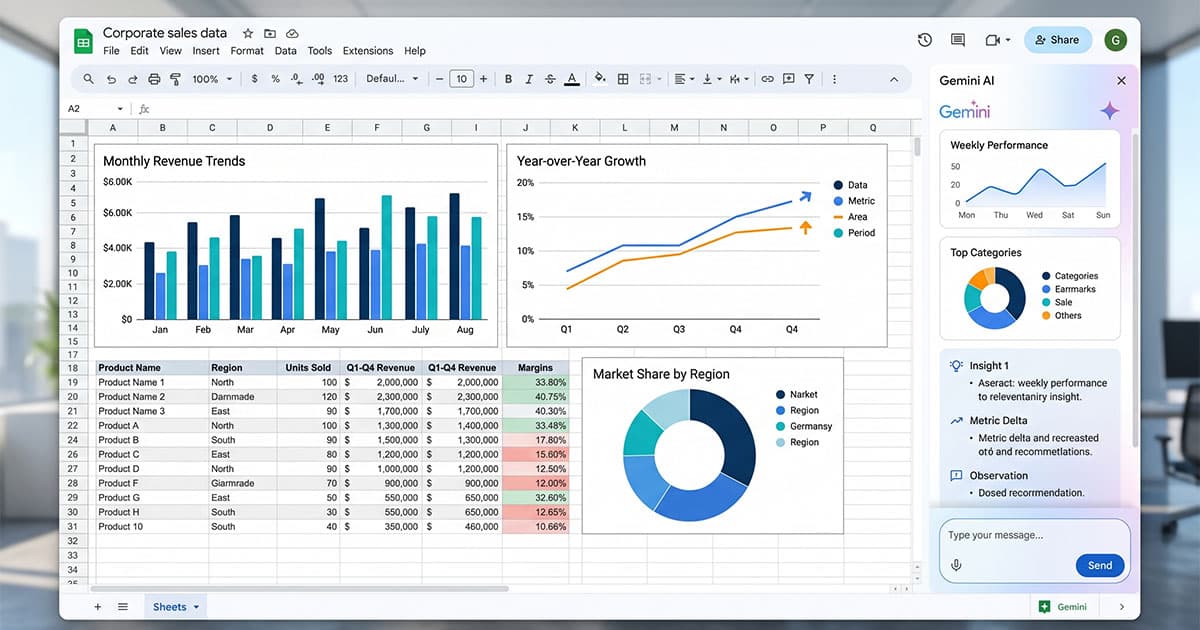This screenshot has height=630, width=1200.
Task: Toggle strikethrough formatting
Action: (550, 78)
